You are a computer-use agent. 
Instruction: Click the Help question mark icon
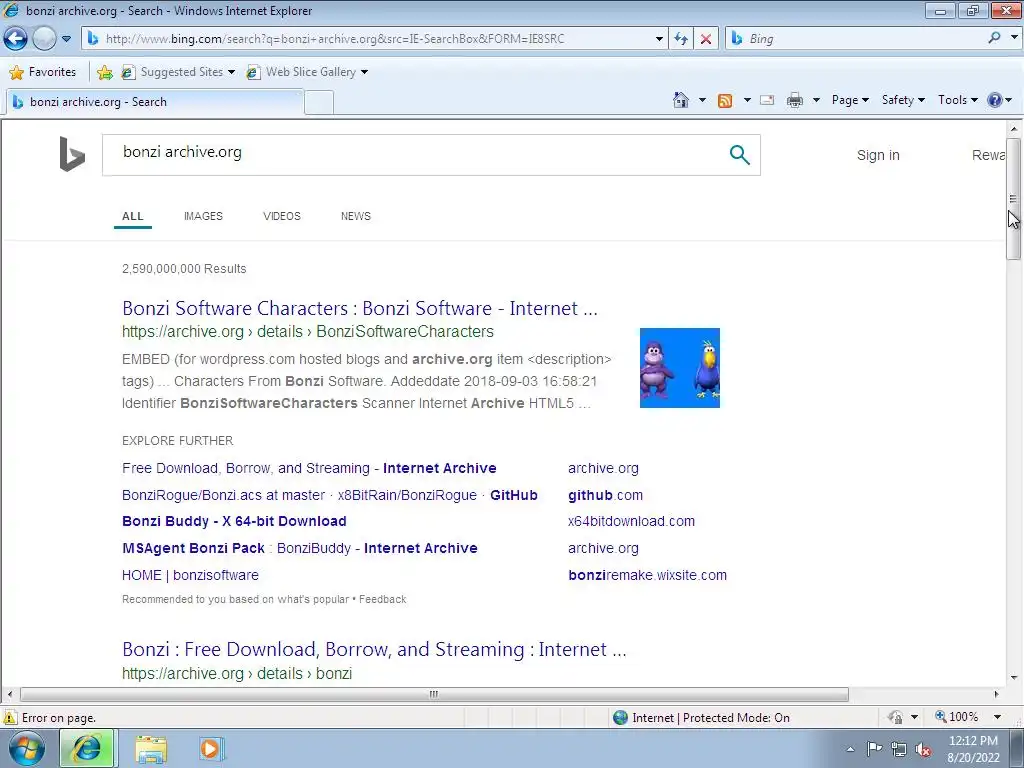[995, 100]
